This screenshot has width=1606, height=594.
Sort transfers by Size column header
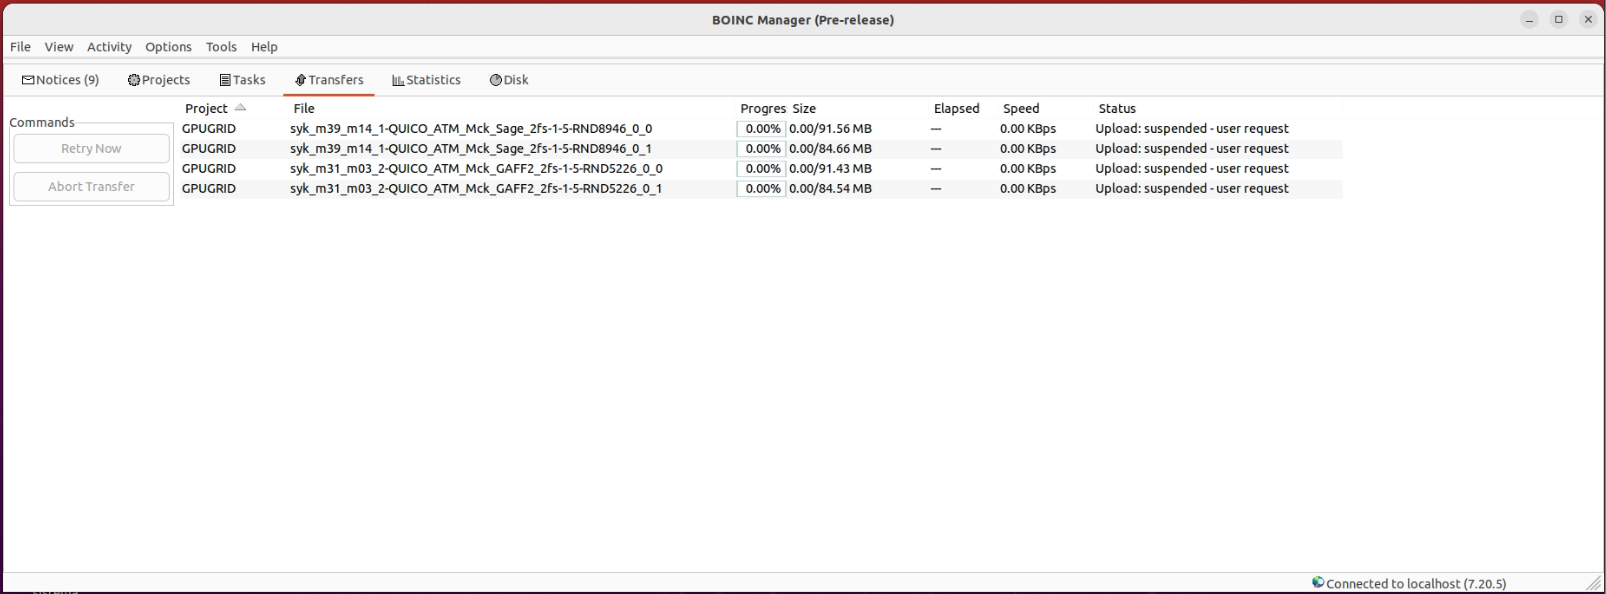click(x=804, y=108)
